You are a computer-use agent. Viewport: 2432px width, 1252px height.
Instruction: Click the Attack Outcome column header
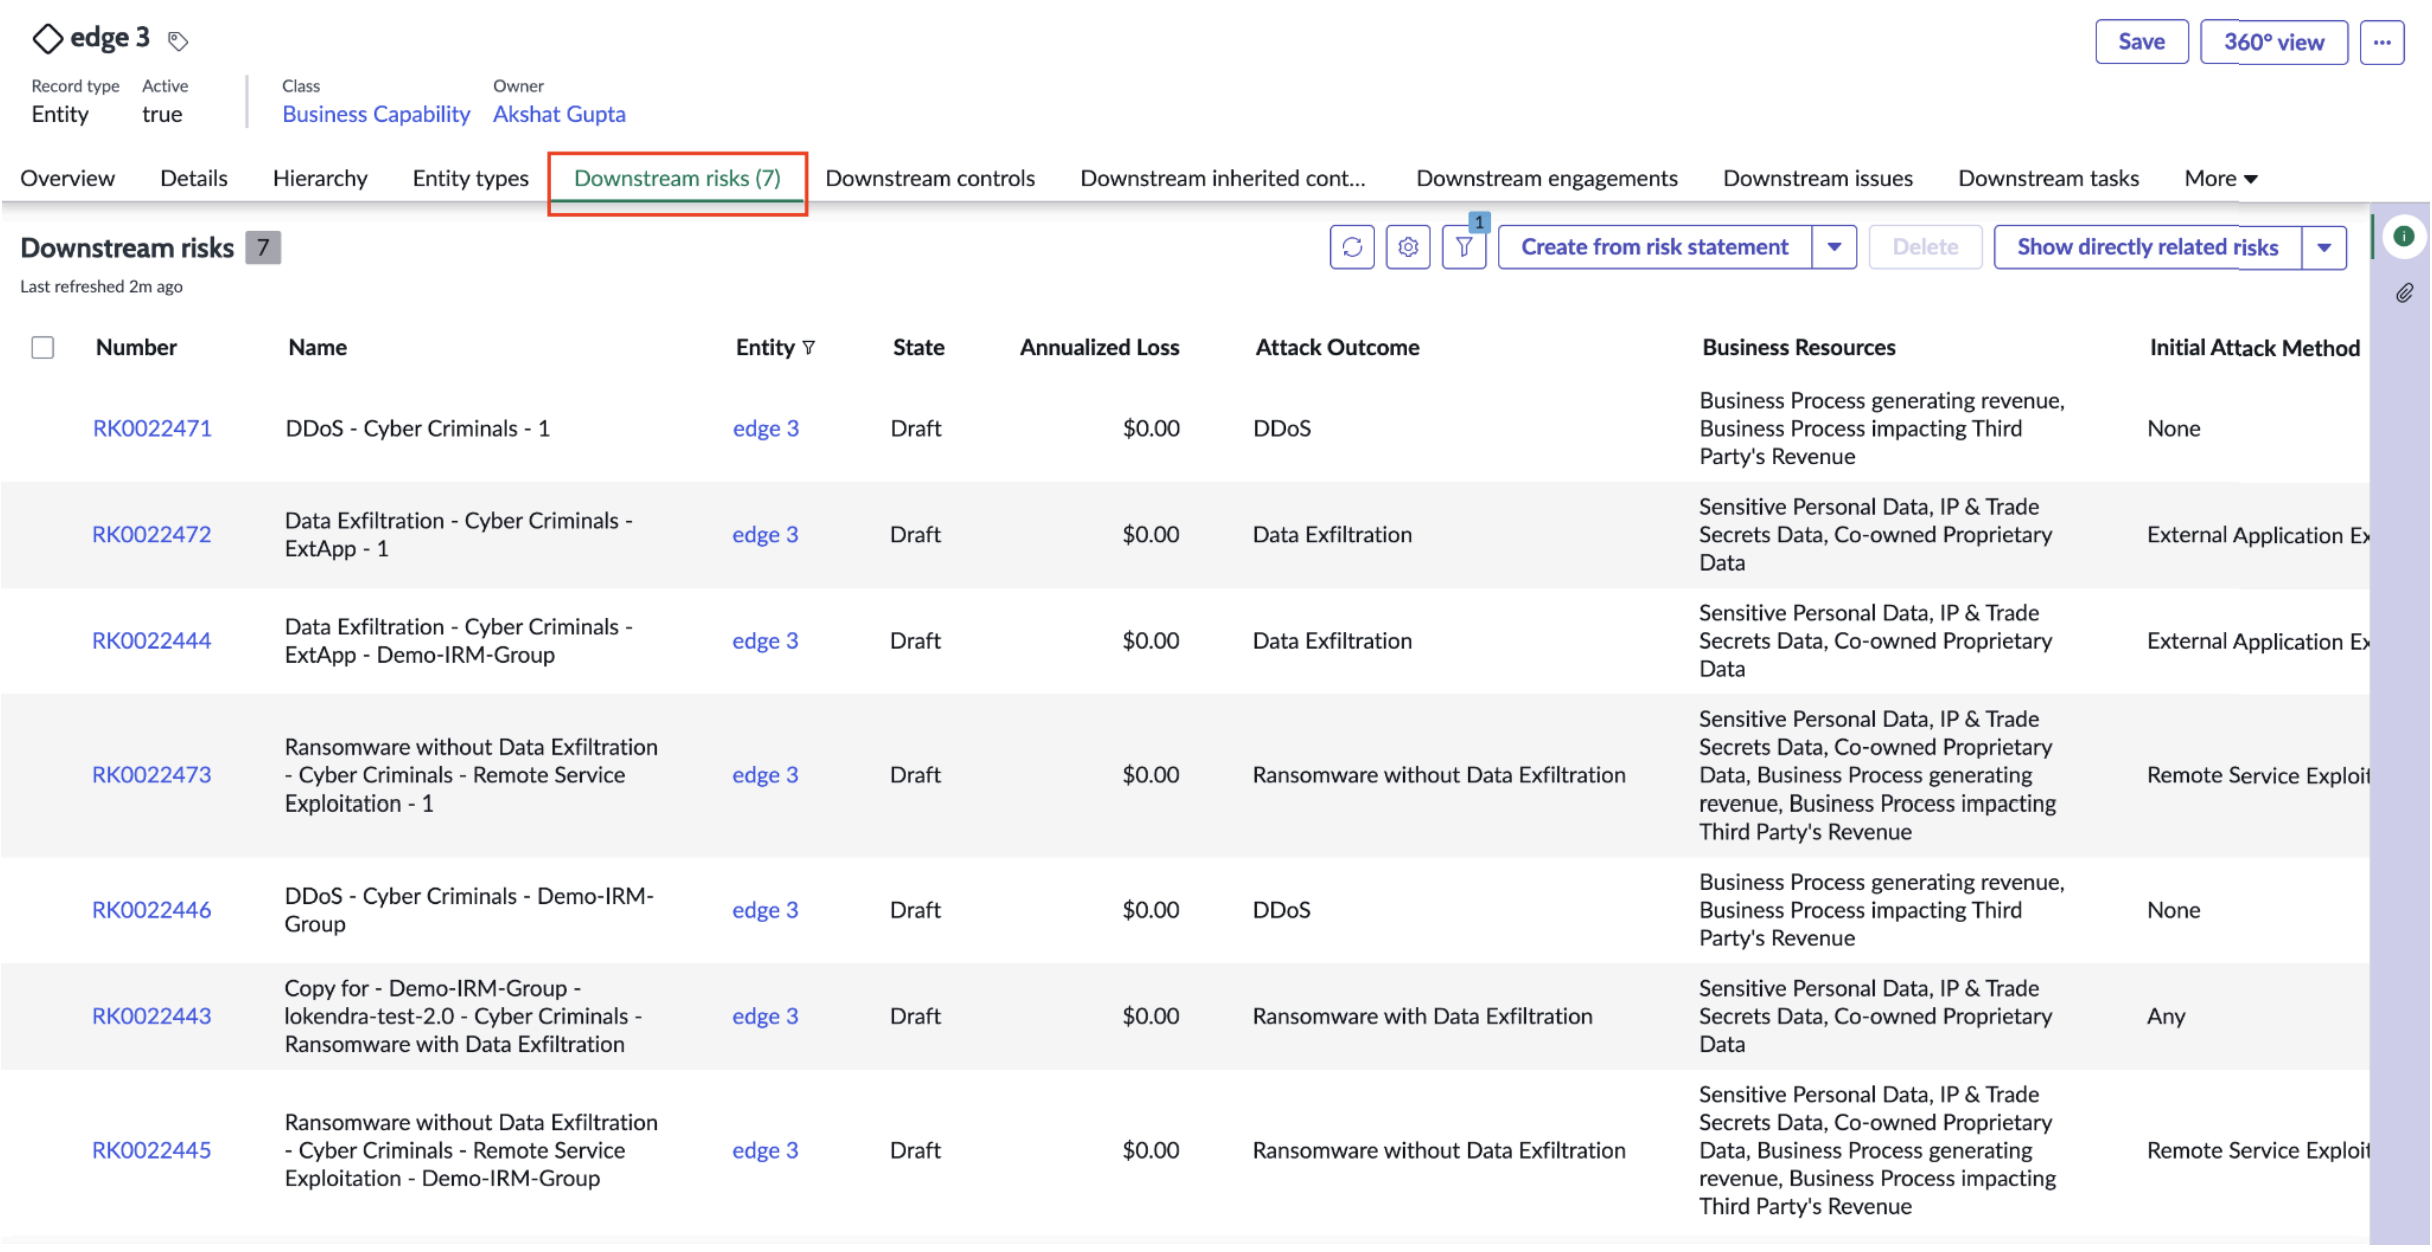(x=1337, y=348)
